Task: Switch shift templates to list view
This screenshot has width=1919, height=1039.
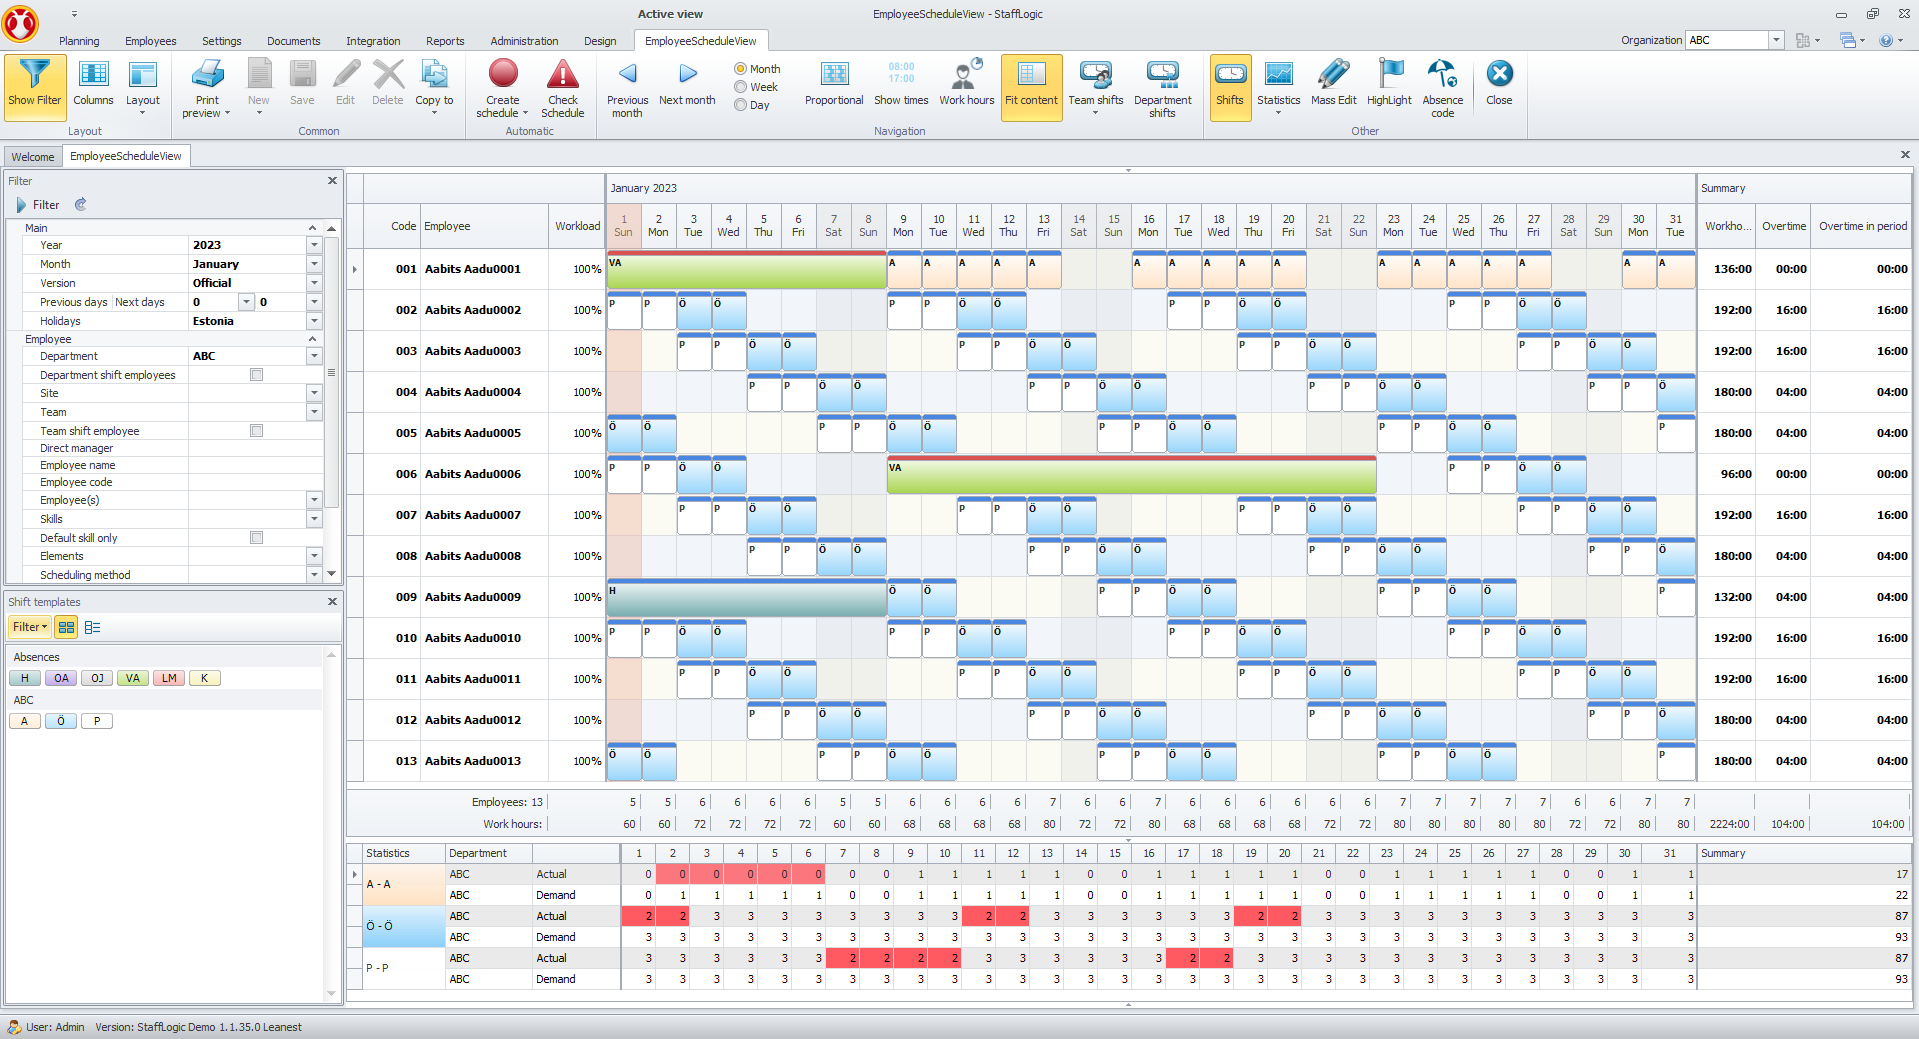Action: 93,627
